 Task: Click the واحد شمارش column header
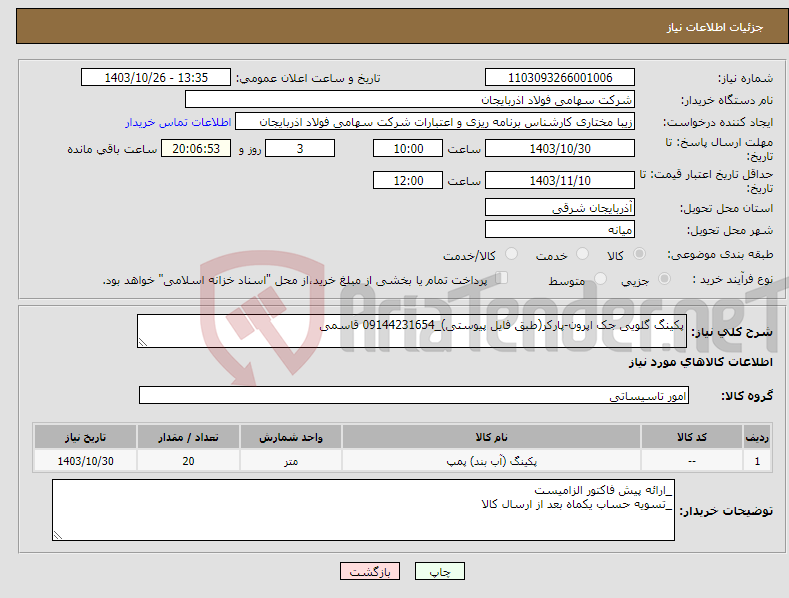pyautogui.click(x=291, y=437)
